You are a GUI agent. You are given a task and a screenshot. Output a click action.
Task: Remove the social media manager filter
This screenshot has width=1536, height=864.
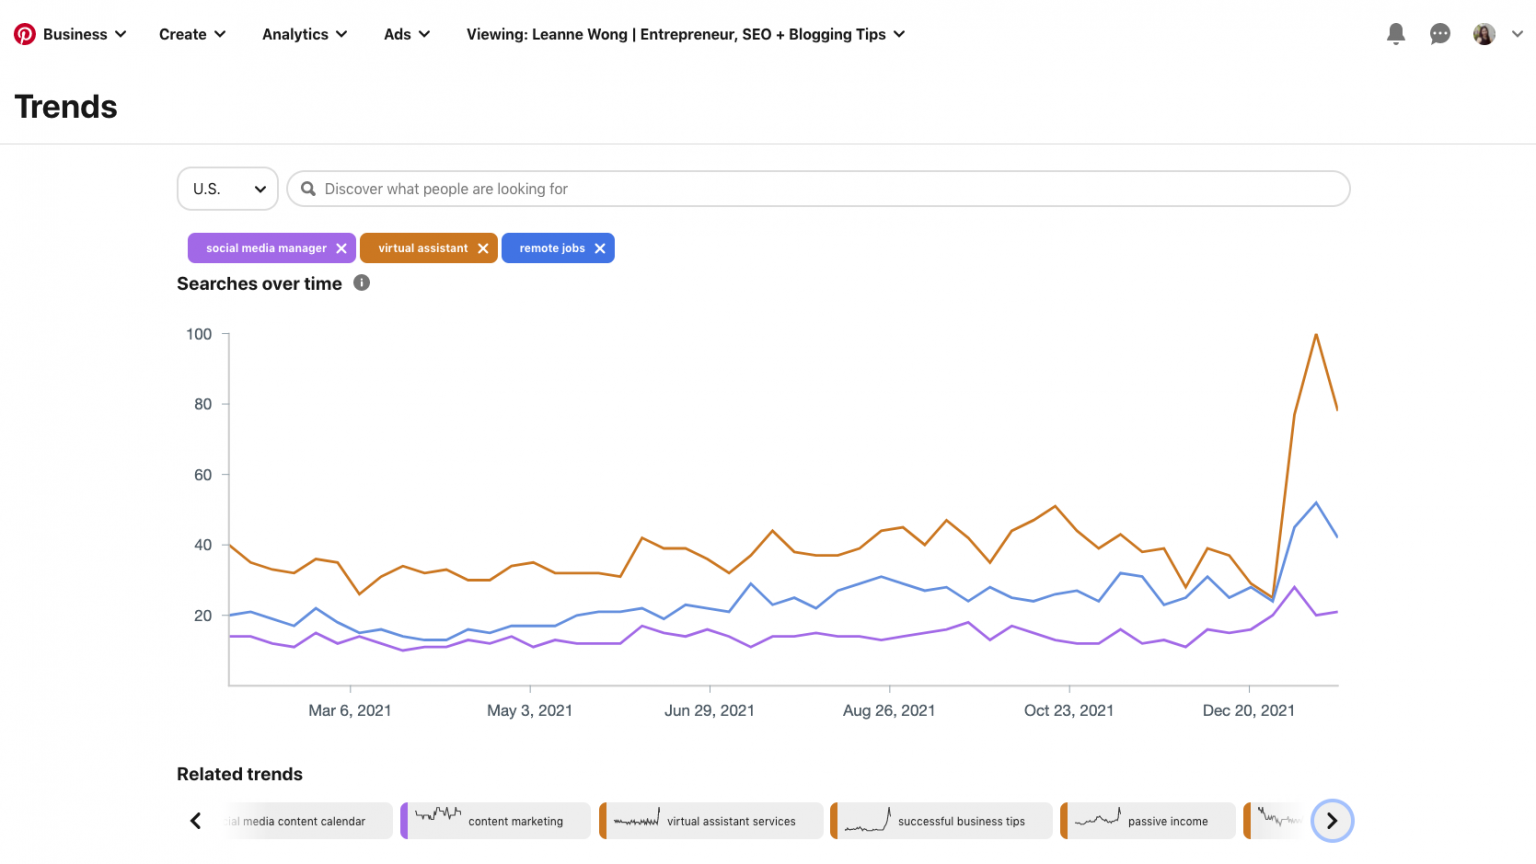tap(343, 247)
